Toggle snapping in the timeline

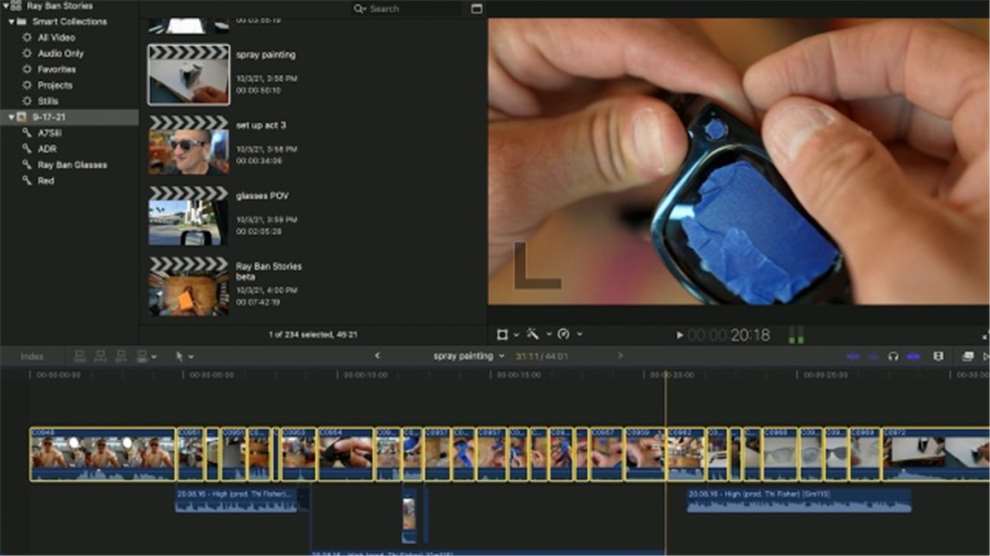click(x=913, y=357)
